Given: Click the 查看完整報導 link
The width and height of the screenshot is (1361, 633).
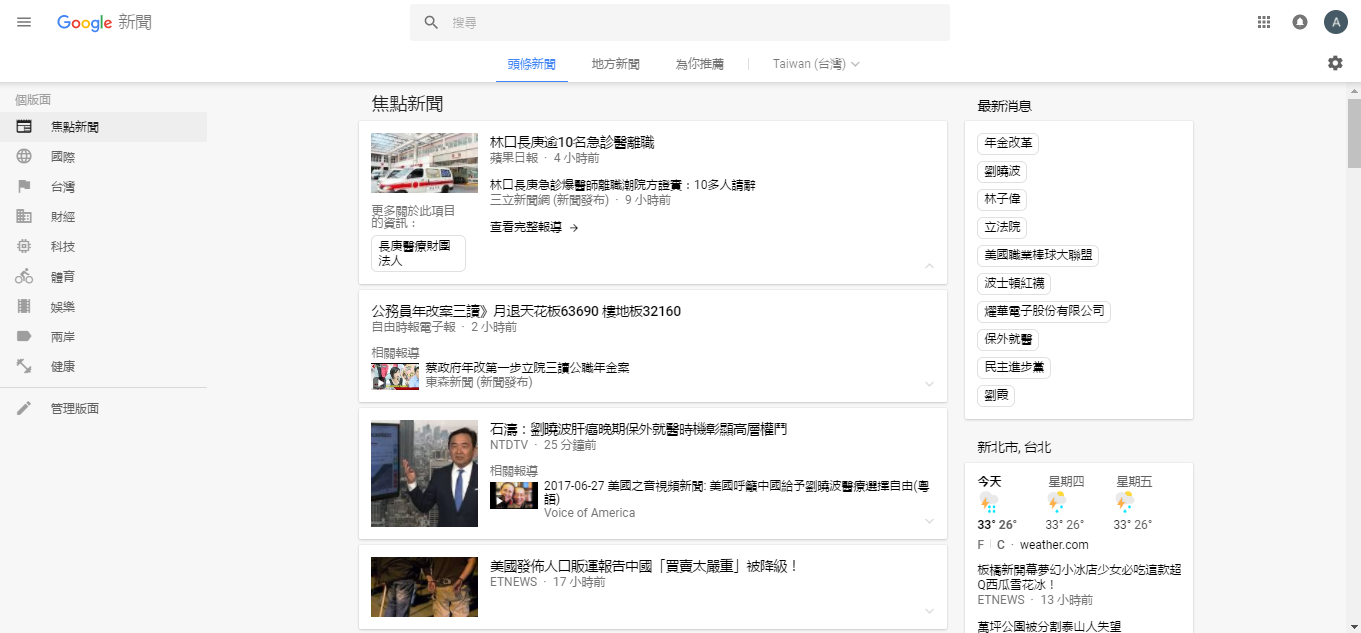Looking at the screenshot, I should pos(534,228).
